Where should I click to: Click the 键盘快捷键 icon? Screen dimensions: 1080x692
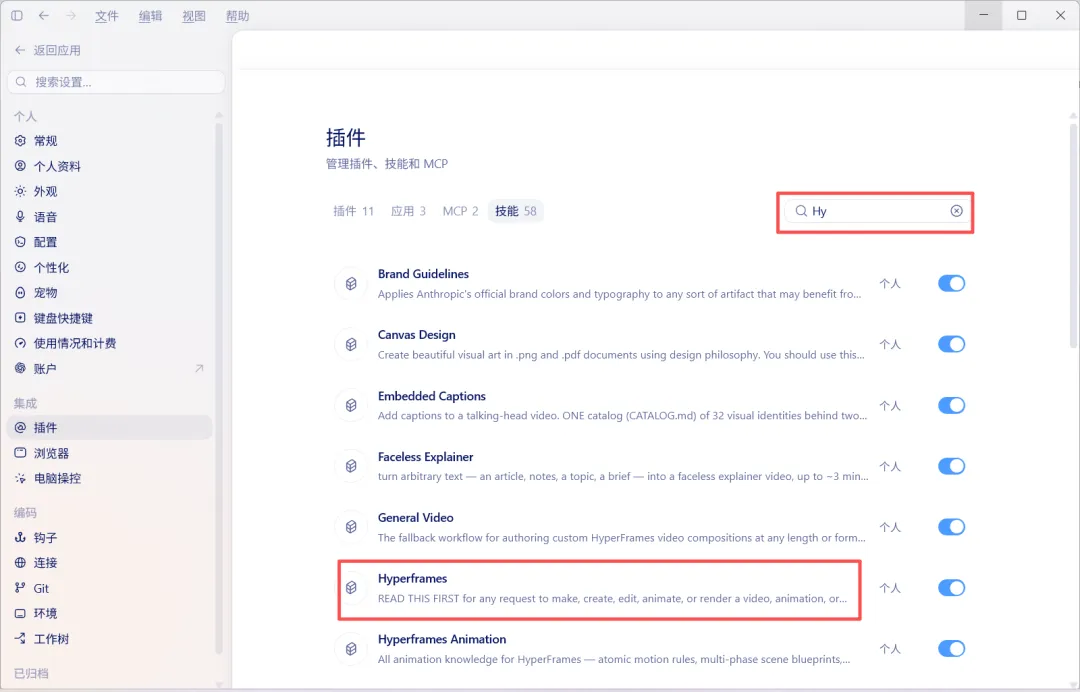tap(20, 318)
